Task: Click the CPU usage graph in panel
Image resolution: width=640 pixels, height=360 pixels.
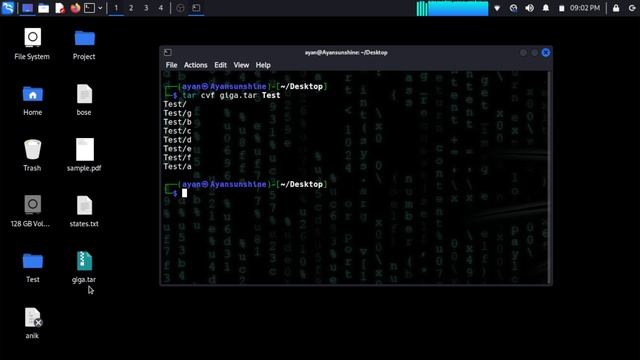Action: [452, 8]
